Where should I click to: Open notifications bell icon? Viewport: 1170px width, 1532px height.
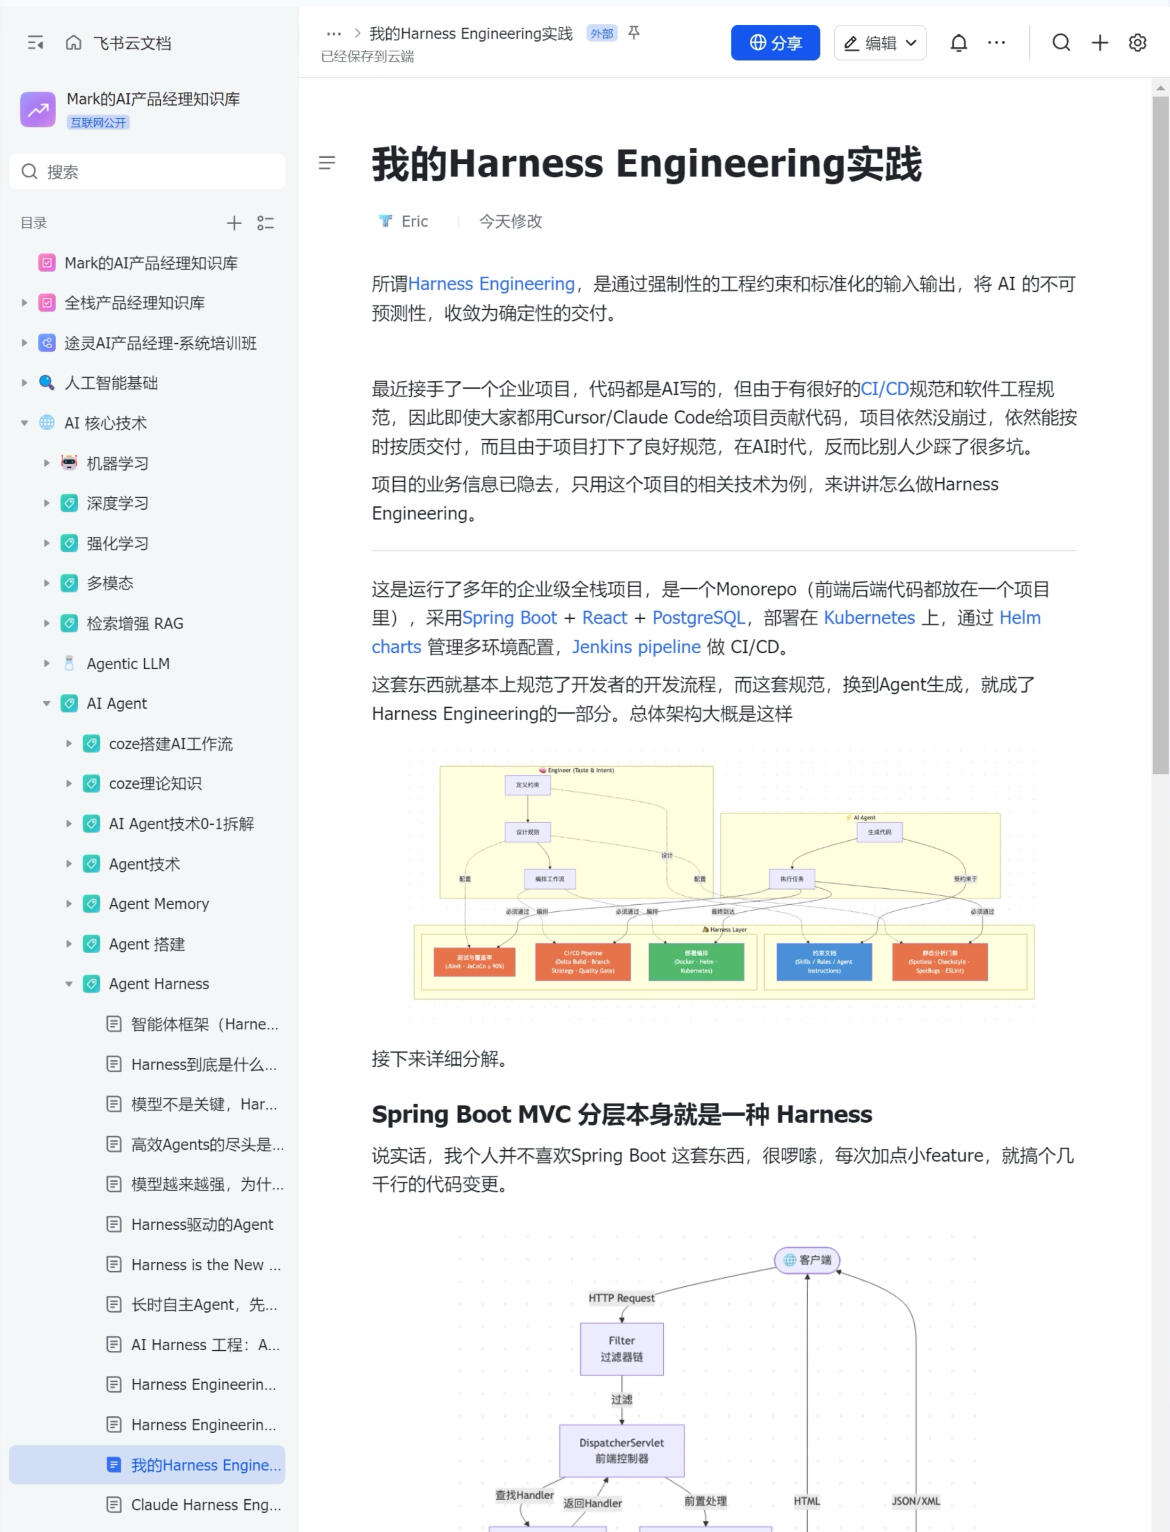(x=958, y=43)
